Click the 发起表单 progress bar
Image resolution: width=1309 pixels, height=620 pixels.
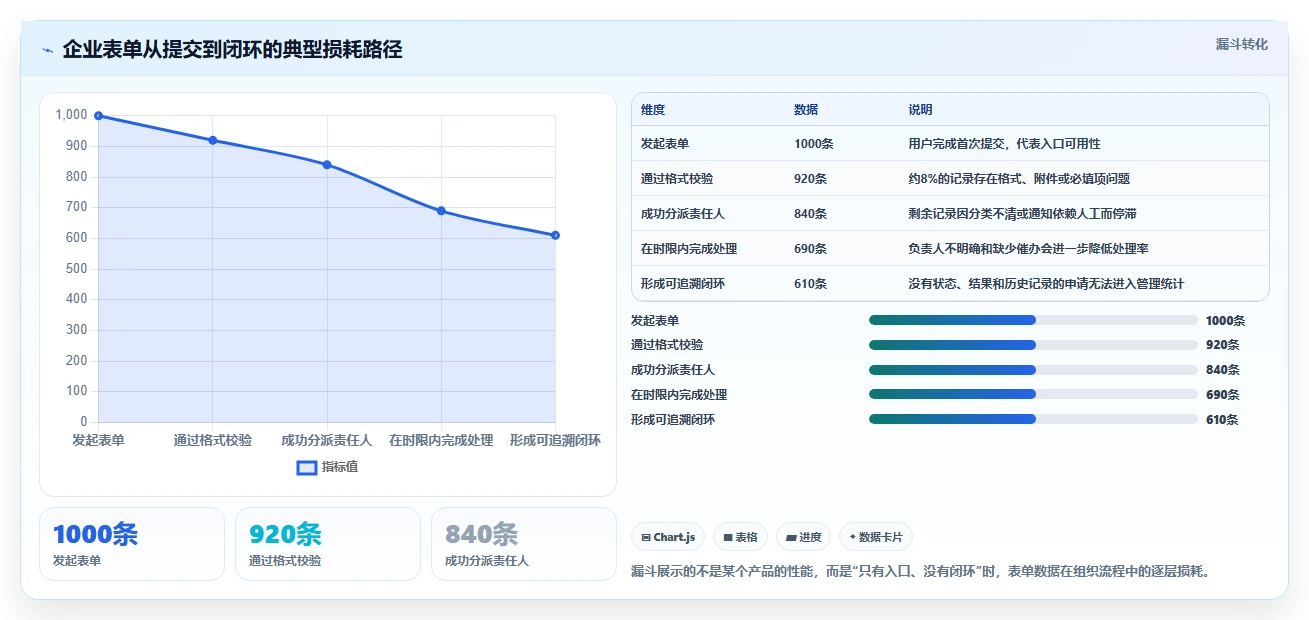pos(1033,320)
